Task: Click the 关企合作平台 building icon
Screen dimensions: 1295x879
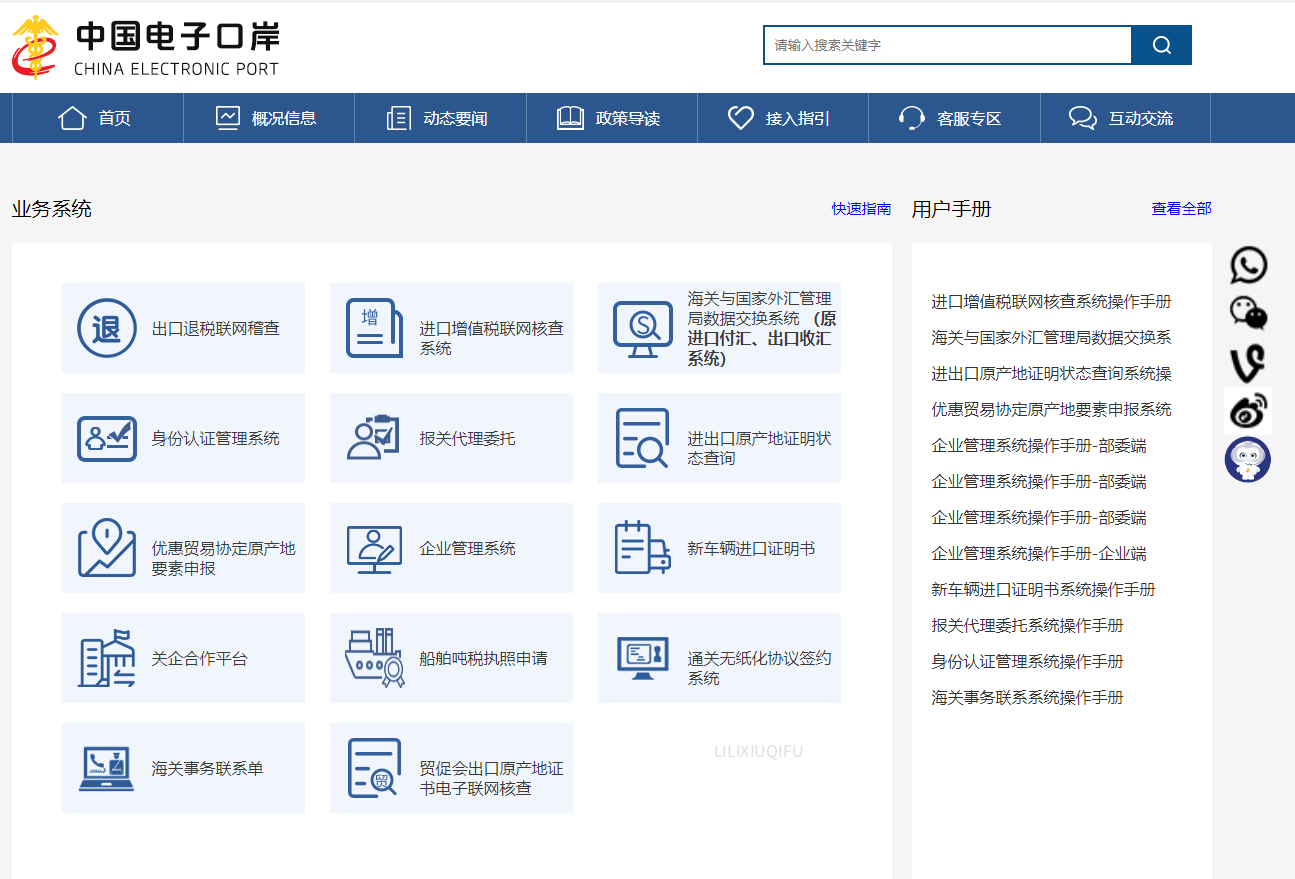Action: 107,658
